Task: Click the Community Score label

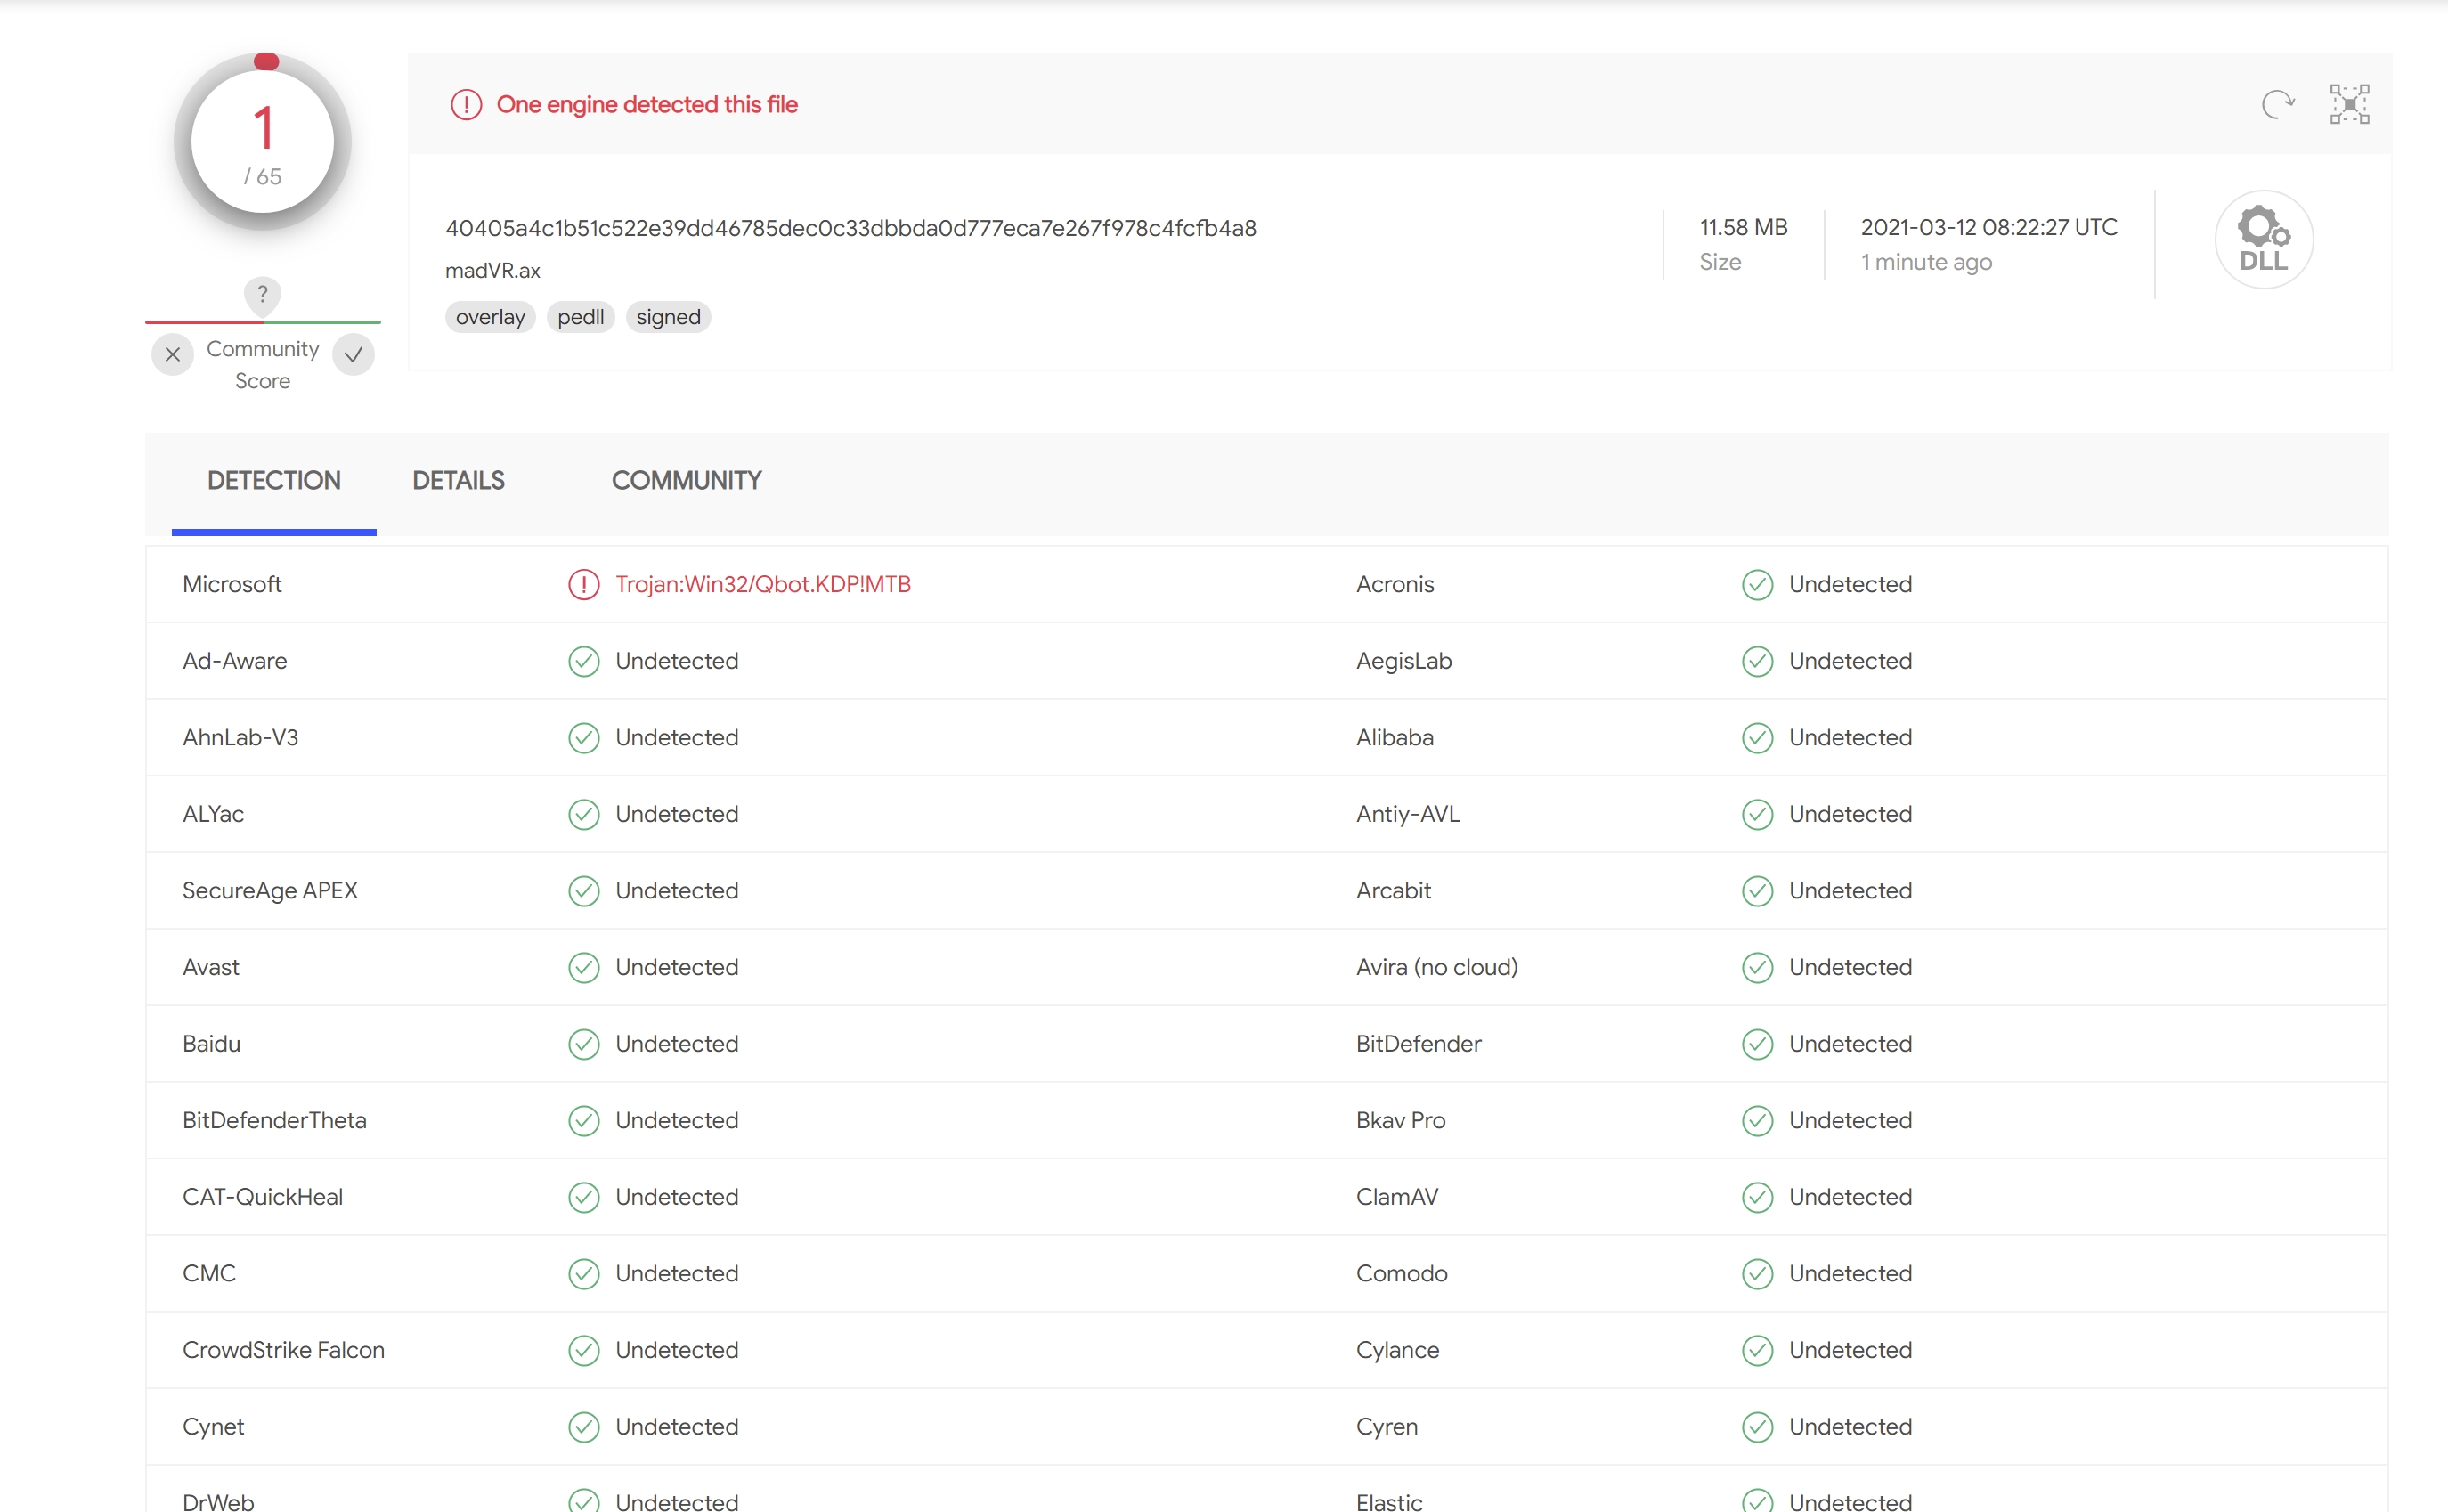Action: [x=262, y=365]
